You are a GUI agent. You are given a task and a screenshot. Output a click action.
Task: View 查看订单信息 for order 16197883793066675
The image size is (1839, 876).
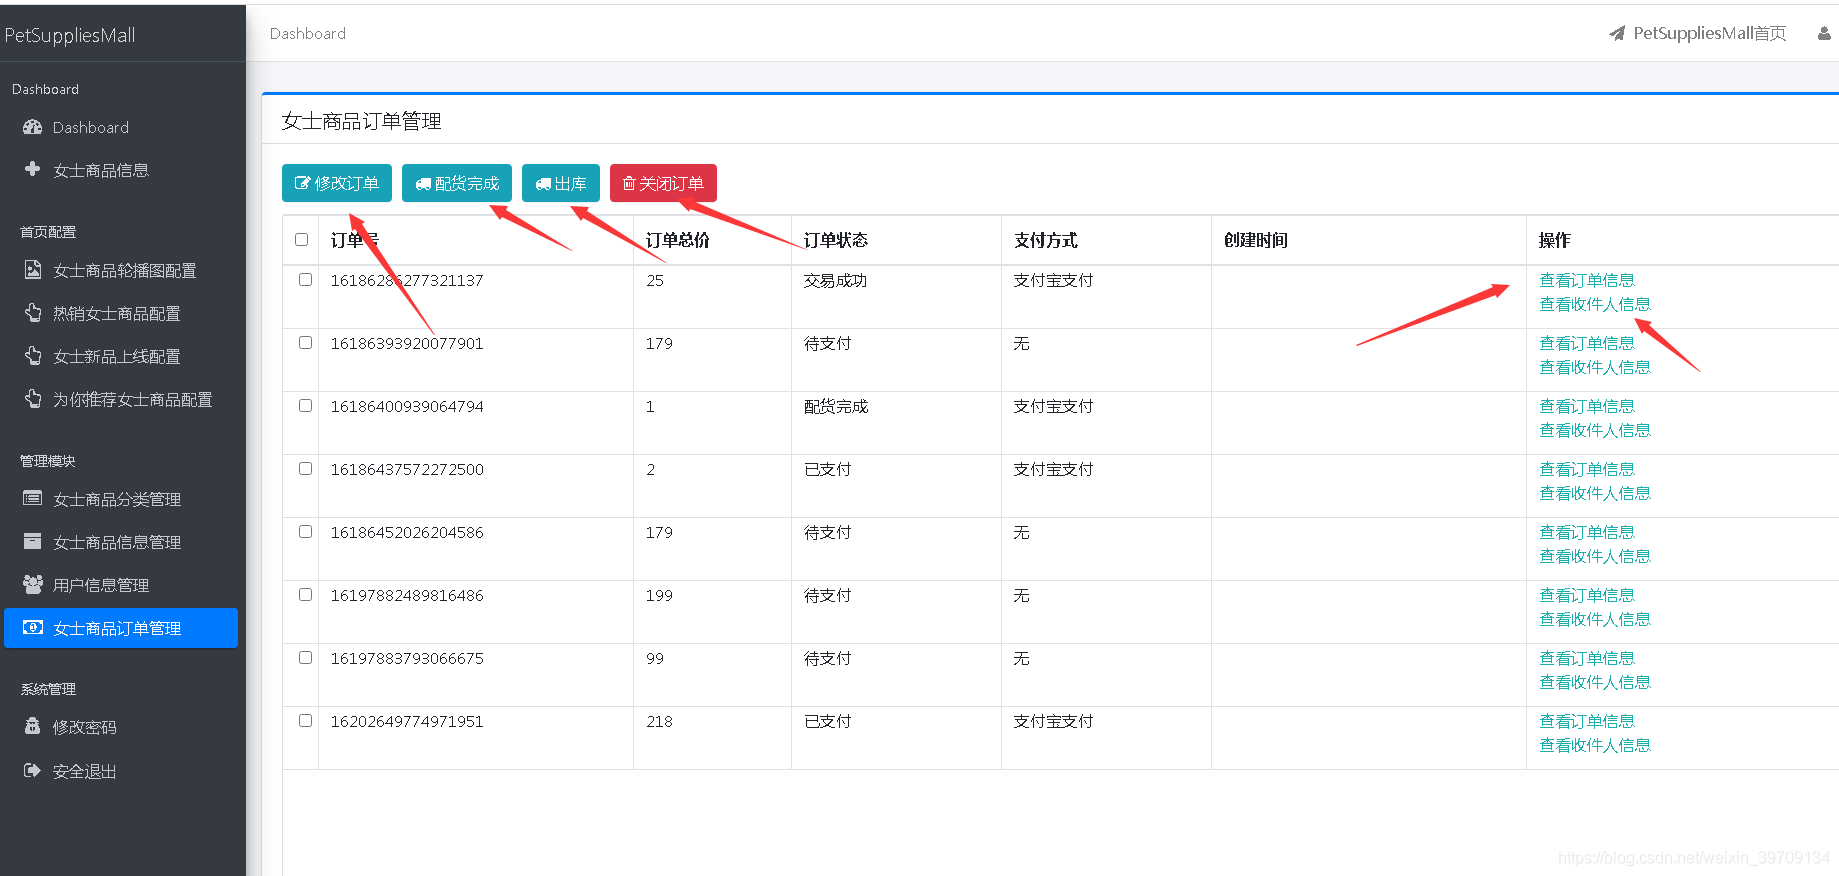click(1587, 658)
